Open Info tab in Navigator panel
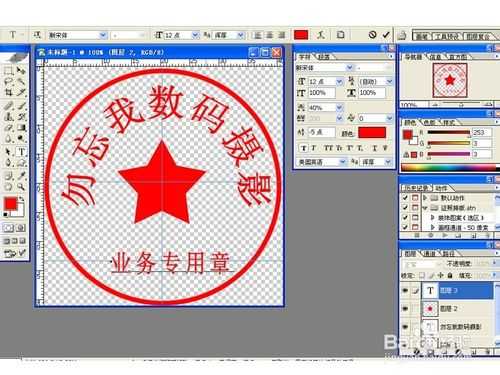 (435, 57)
